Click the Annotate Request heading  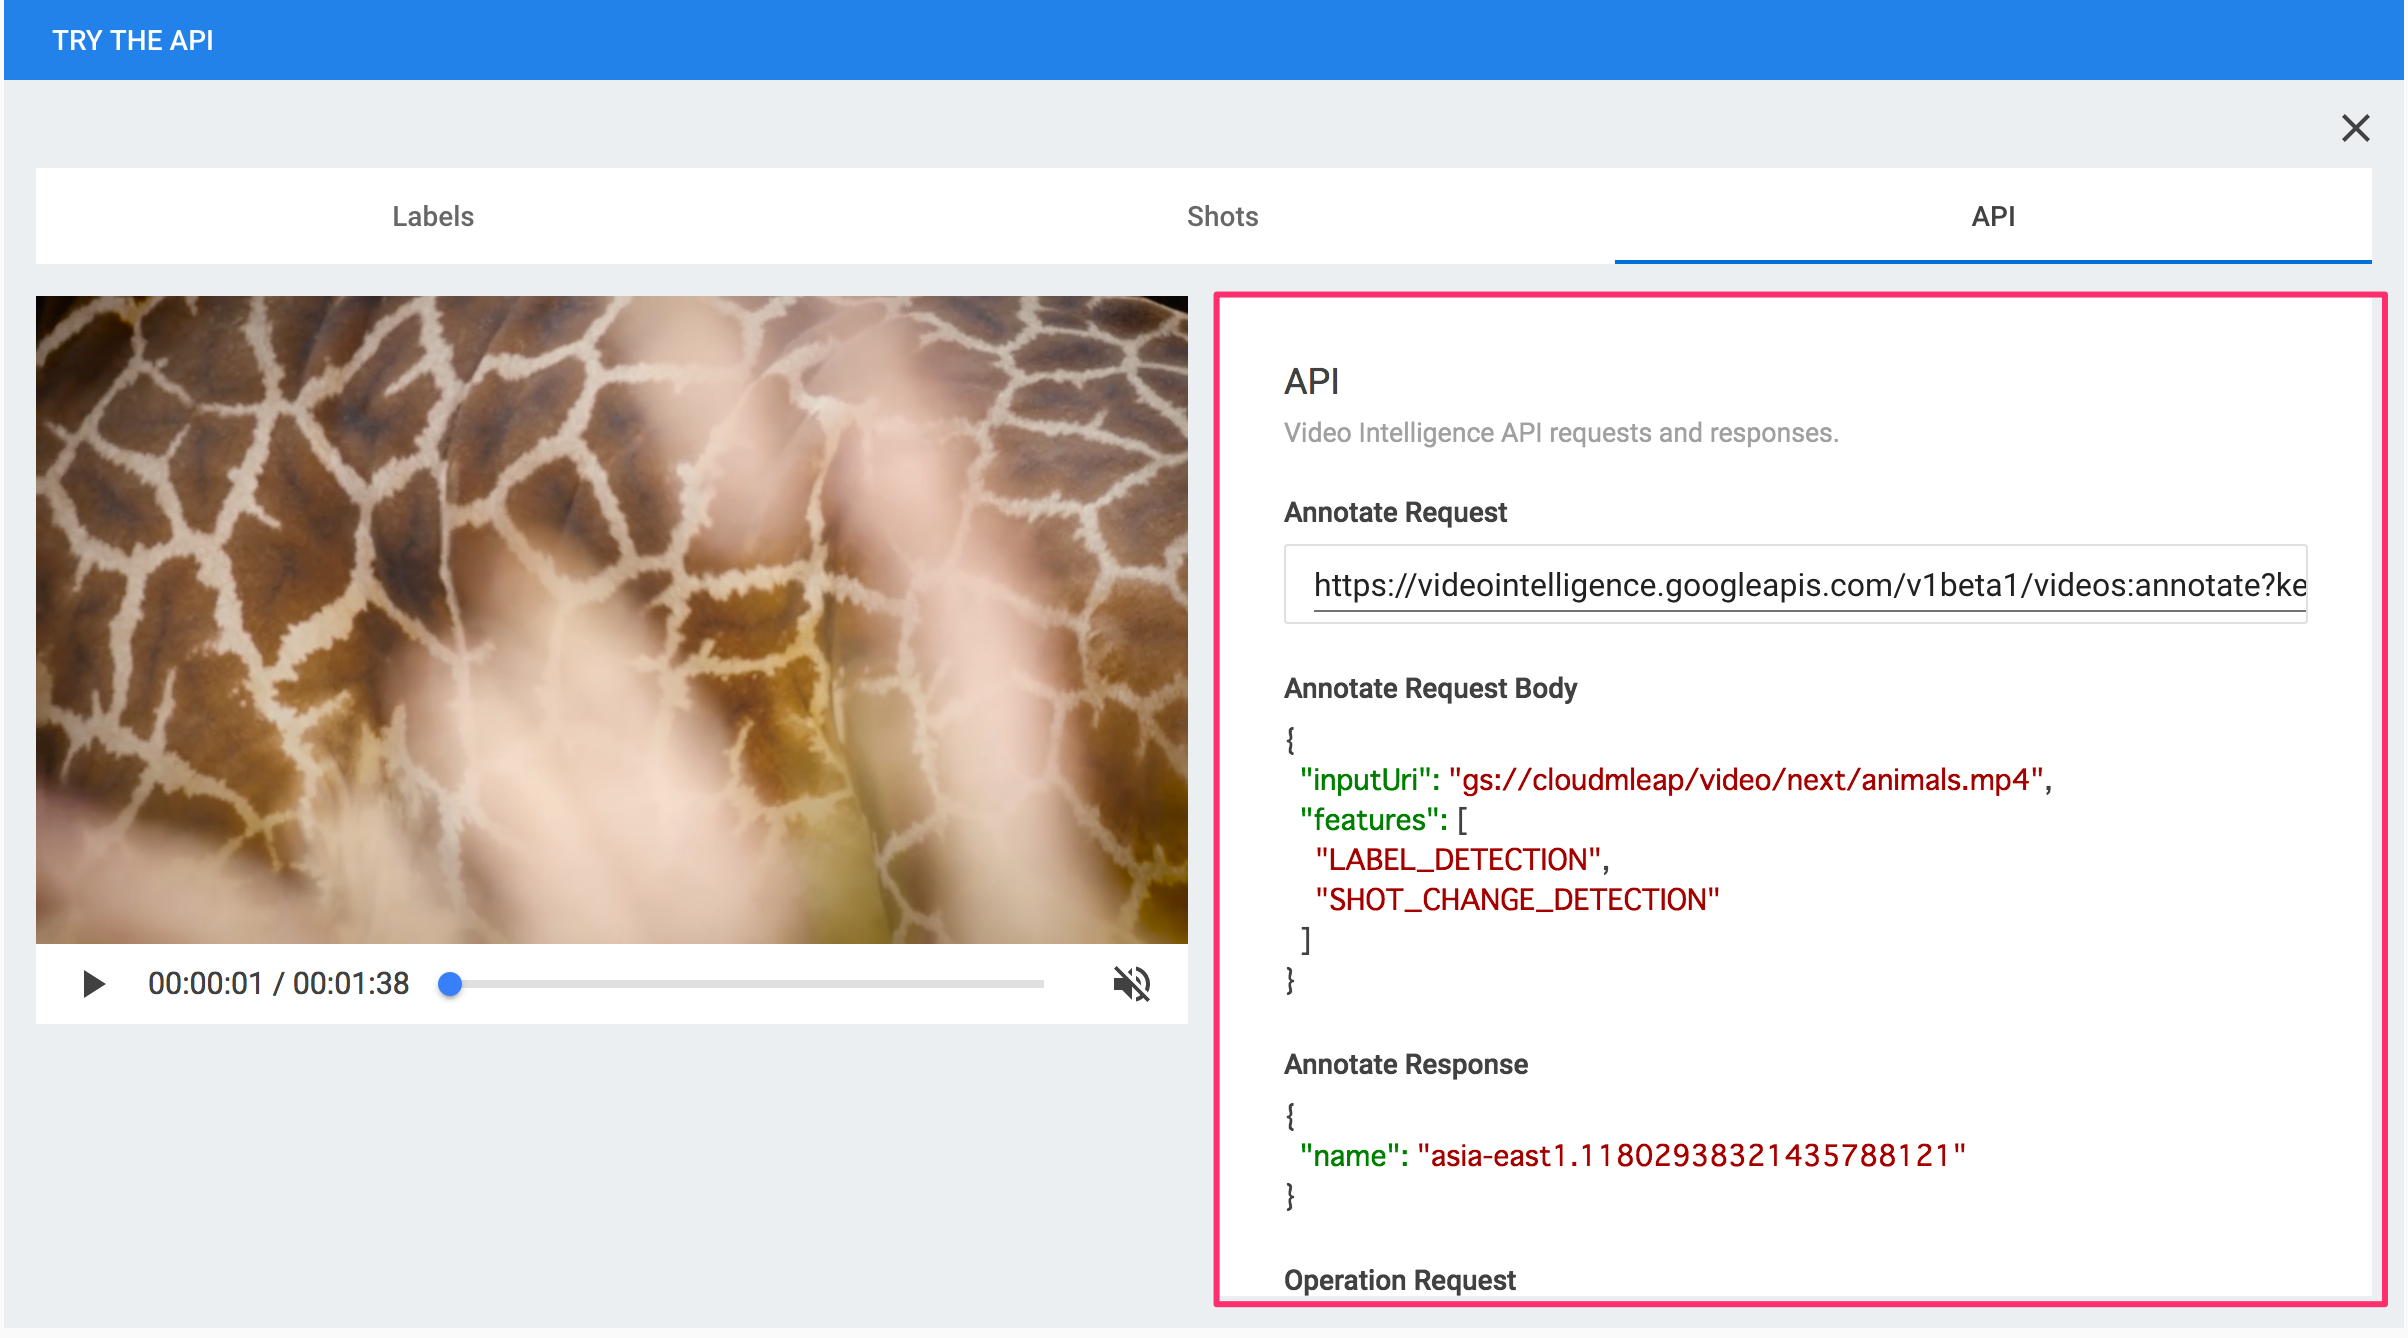pyautogui.click(x=1395, y=512)
